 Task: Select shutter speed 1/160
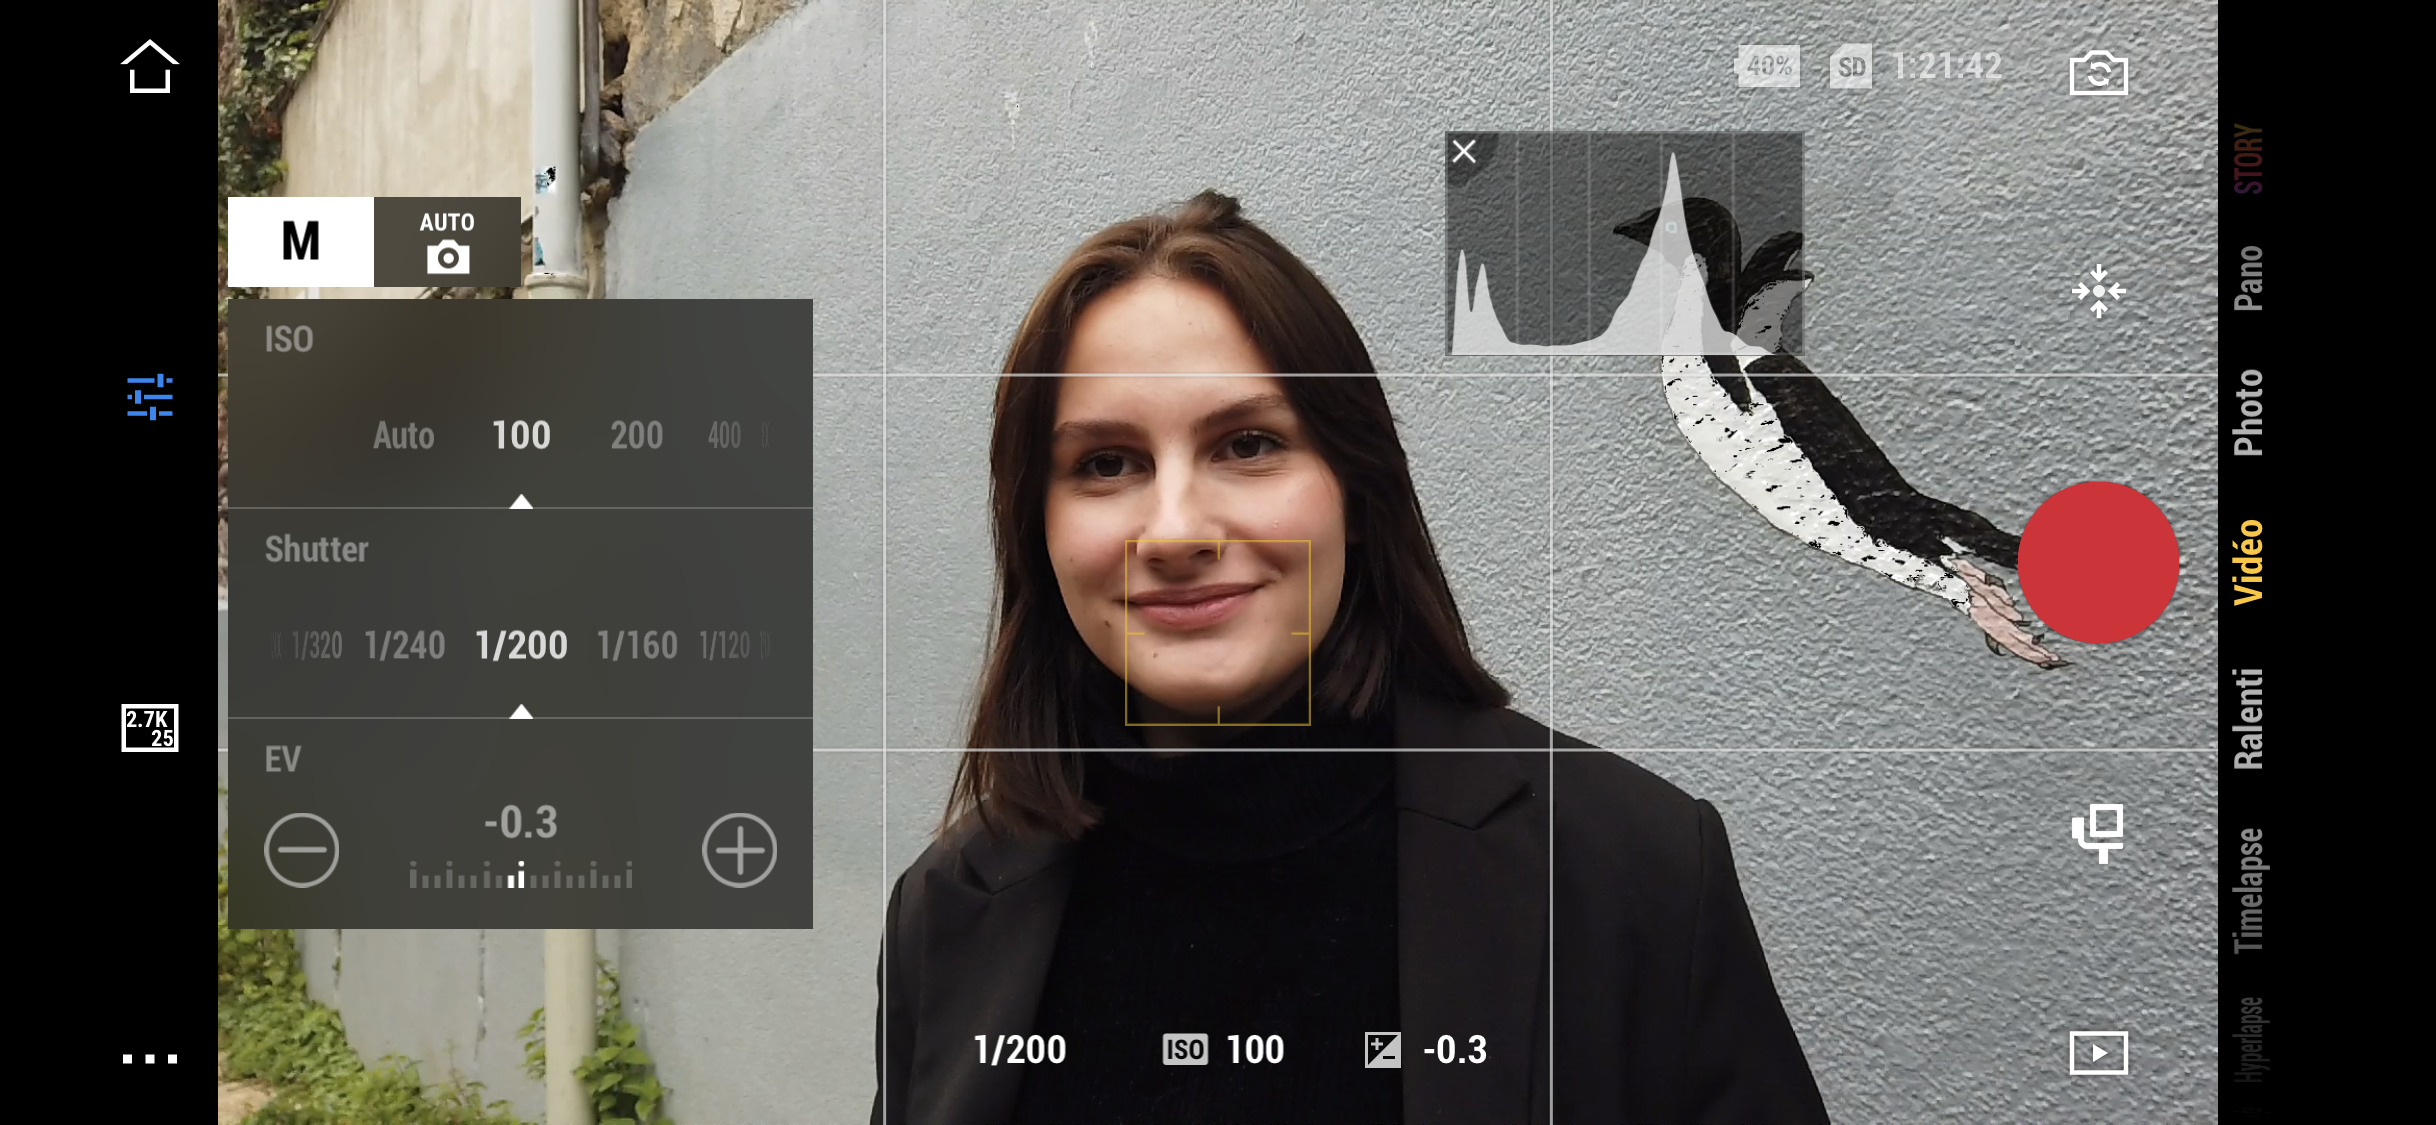[x=637, y=646]
